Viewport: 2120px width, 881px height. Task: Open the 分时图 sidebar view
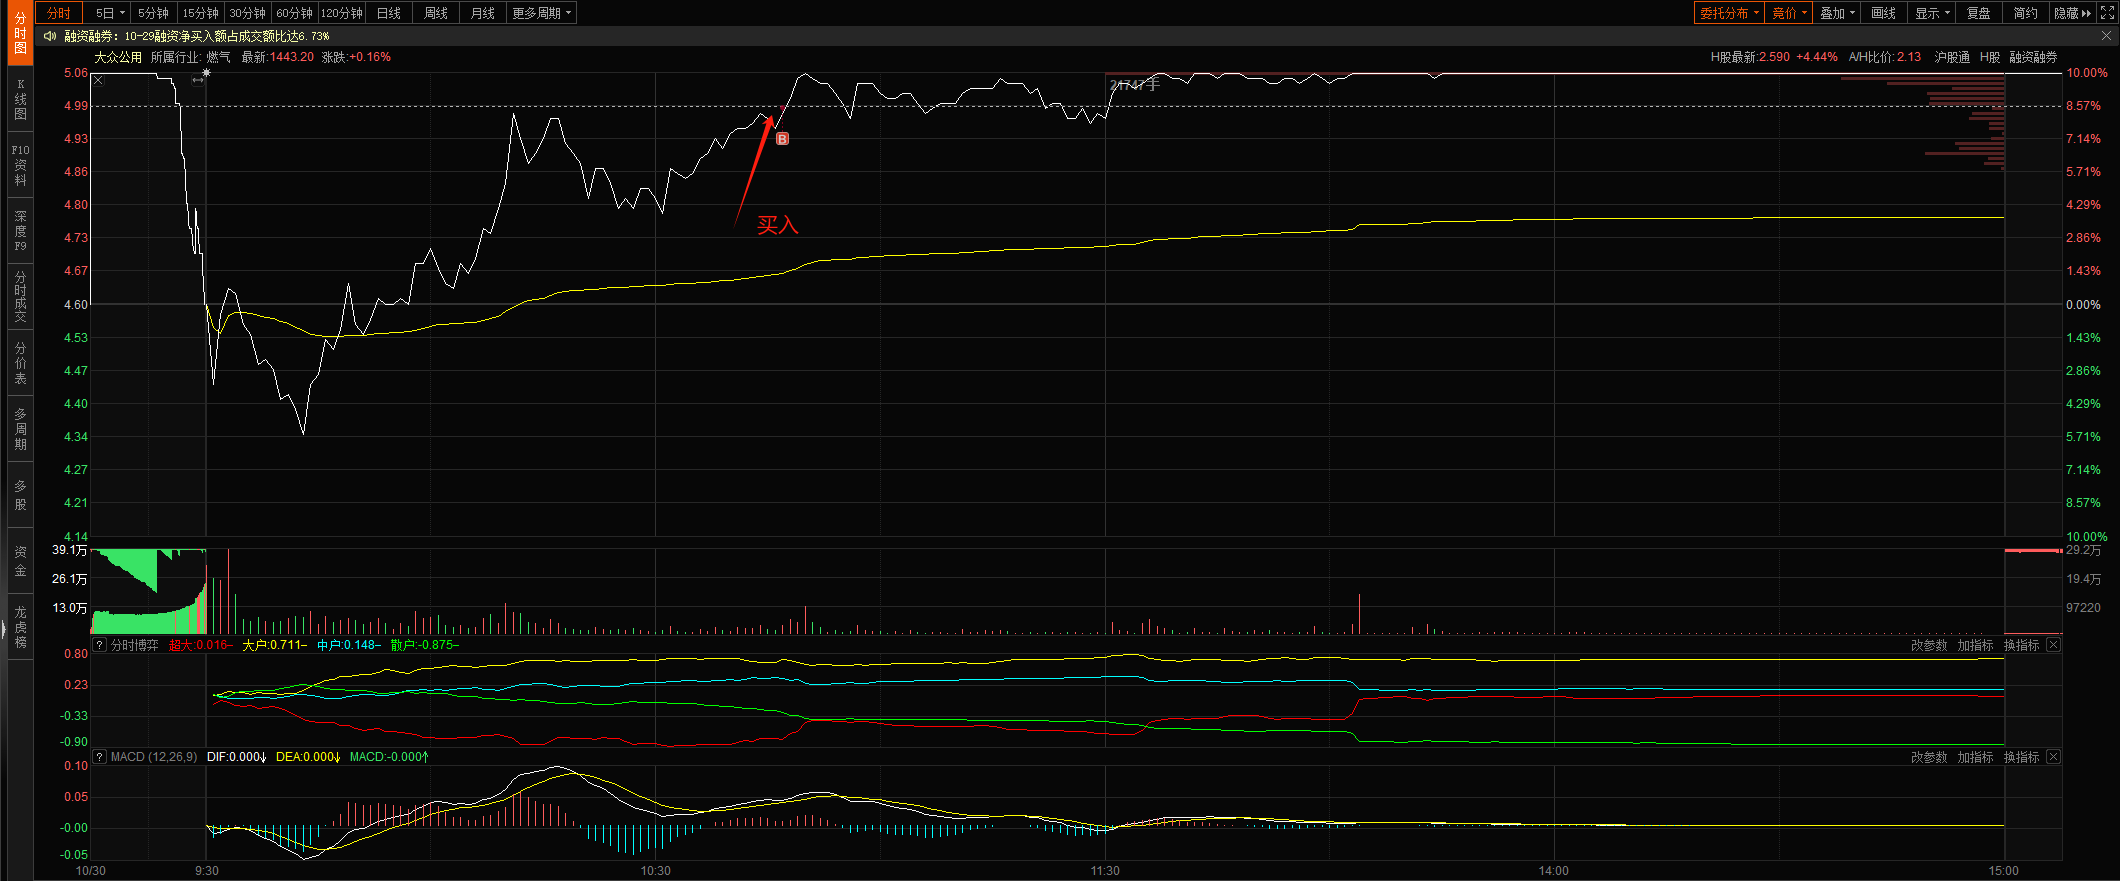[20, 33]
